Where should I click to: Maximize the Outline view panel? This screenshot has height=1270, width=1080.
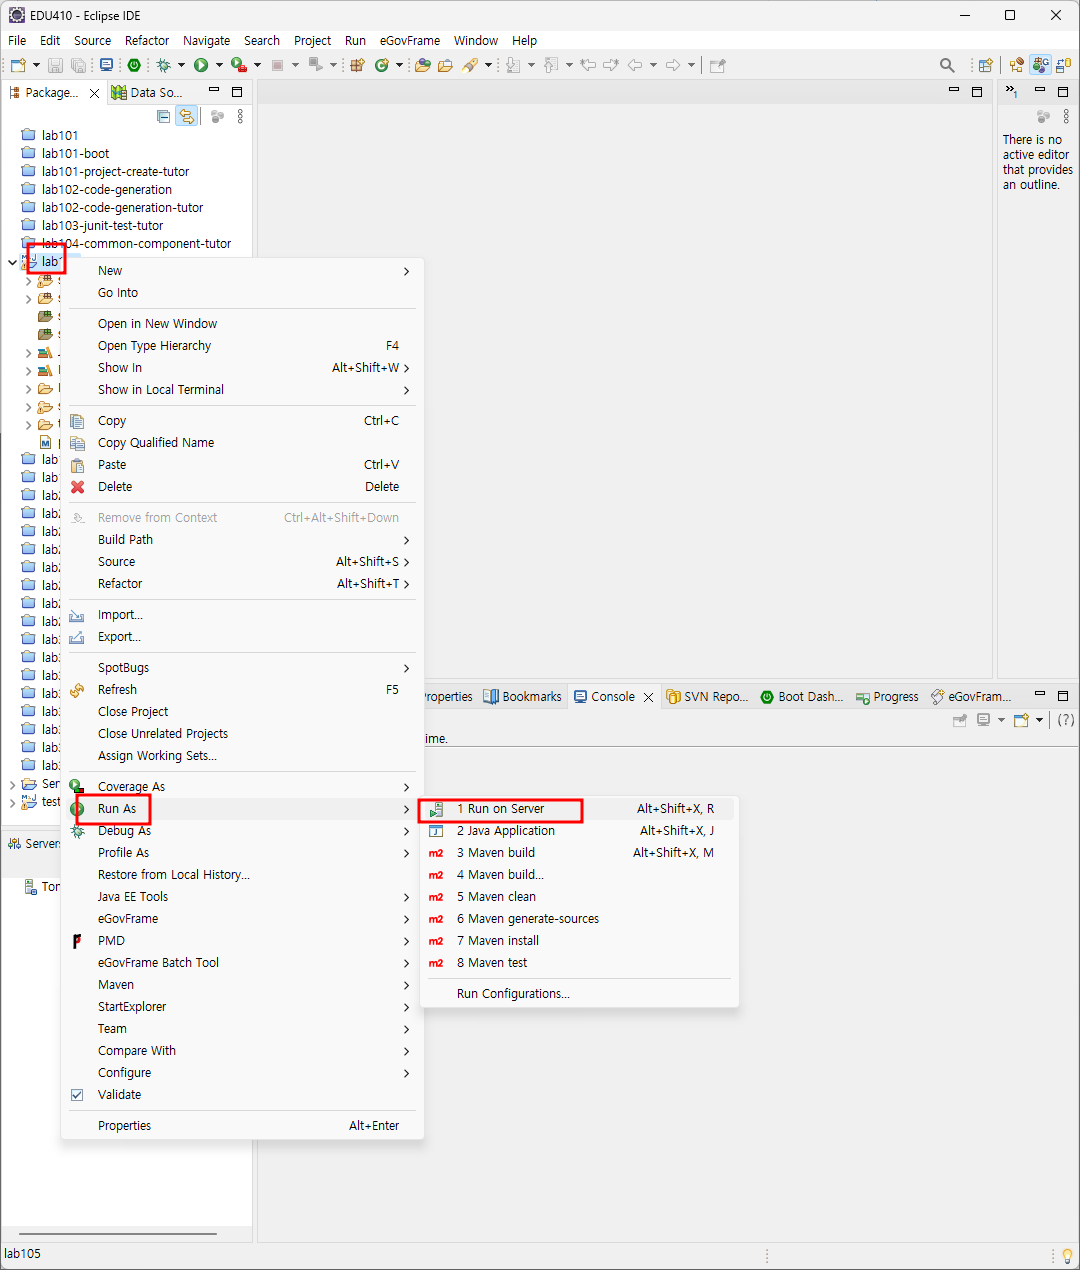coord(1063,91)
